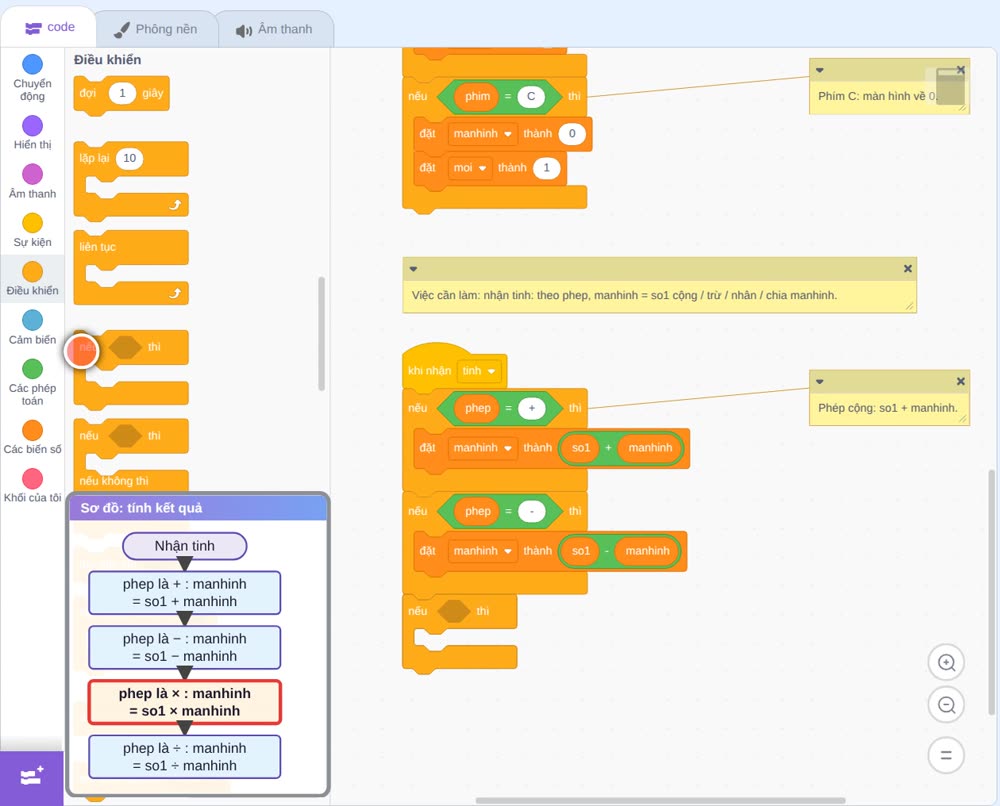1000x806 pixels.
Task: Switch to the Phông nền tab
Action: coord(156,29)
